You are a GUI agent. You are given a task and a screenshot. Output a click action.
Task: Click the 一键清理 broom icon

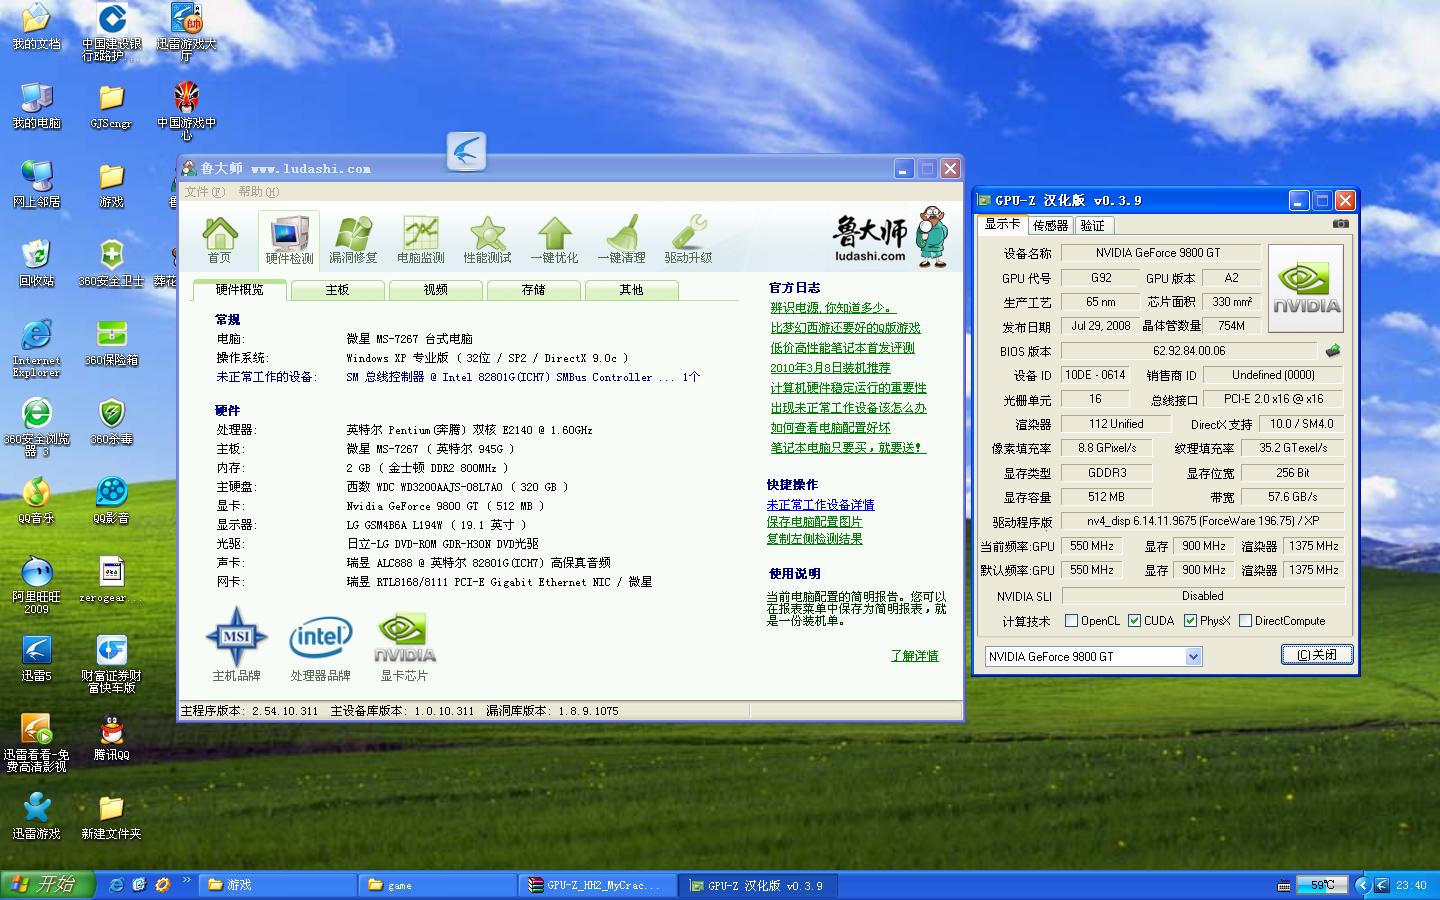[x=621, y=240]
